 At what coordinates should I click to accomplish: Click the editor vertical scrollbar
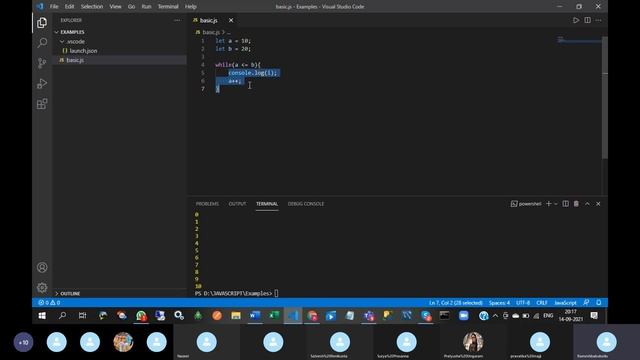(605, 97)
